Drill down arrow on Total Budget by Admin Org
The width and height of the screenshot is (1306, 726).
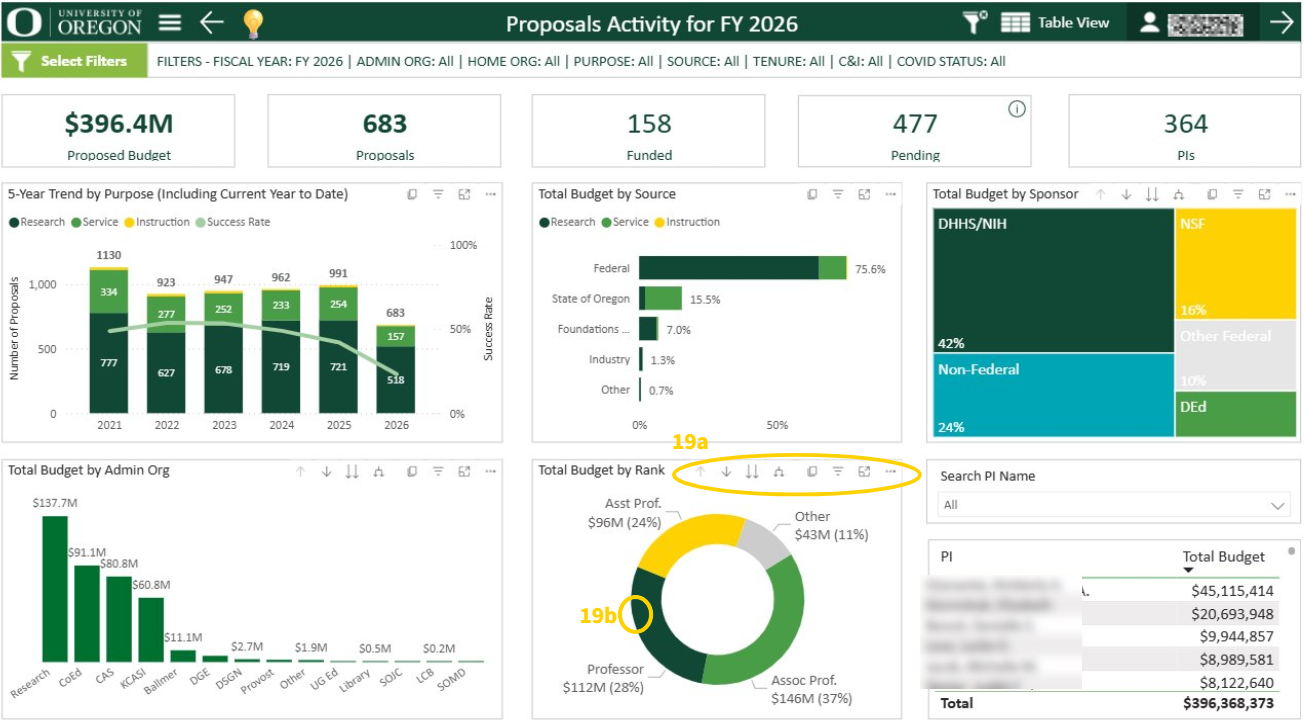click(x=326, y=471)
